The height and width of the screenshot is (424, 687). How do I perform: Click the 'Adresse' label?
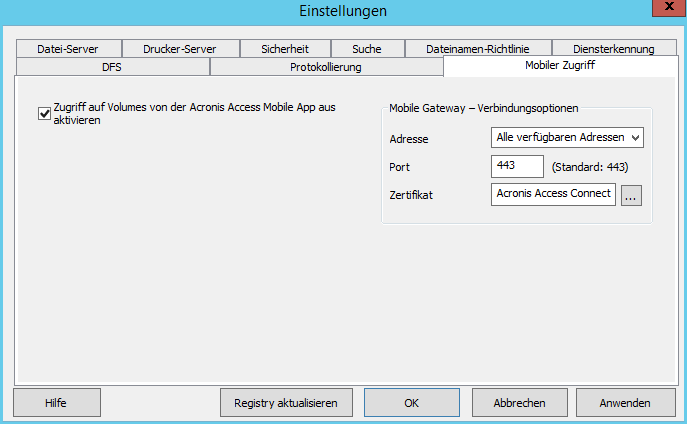(409, 139)
